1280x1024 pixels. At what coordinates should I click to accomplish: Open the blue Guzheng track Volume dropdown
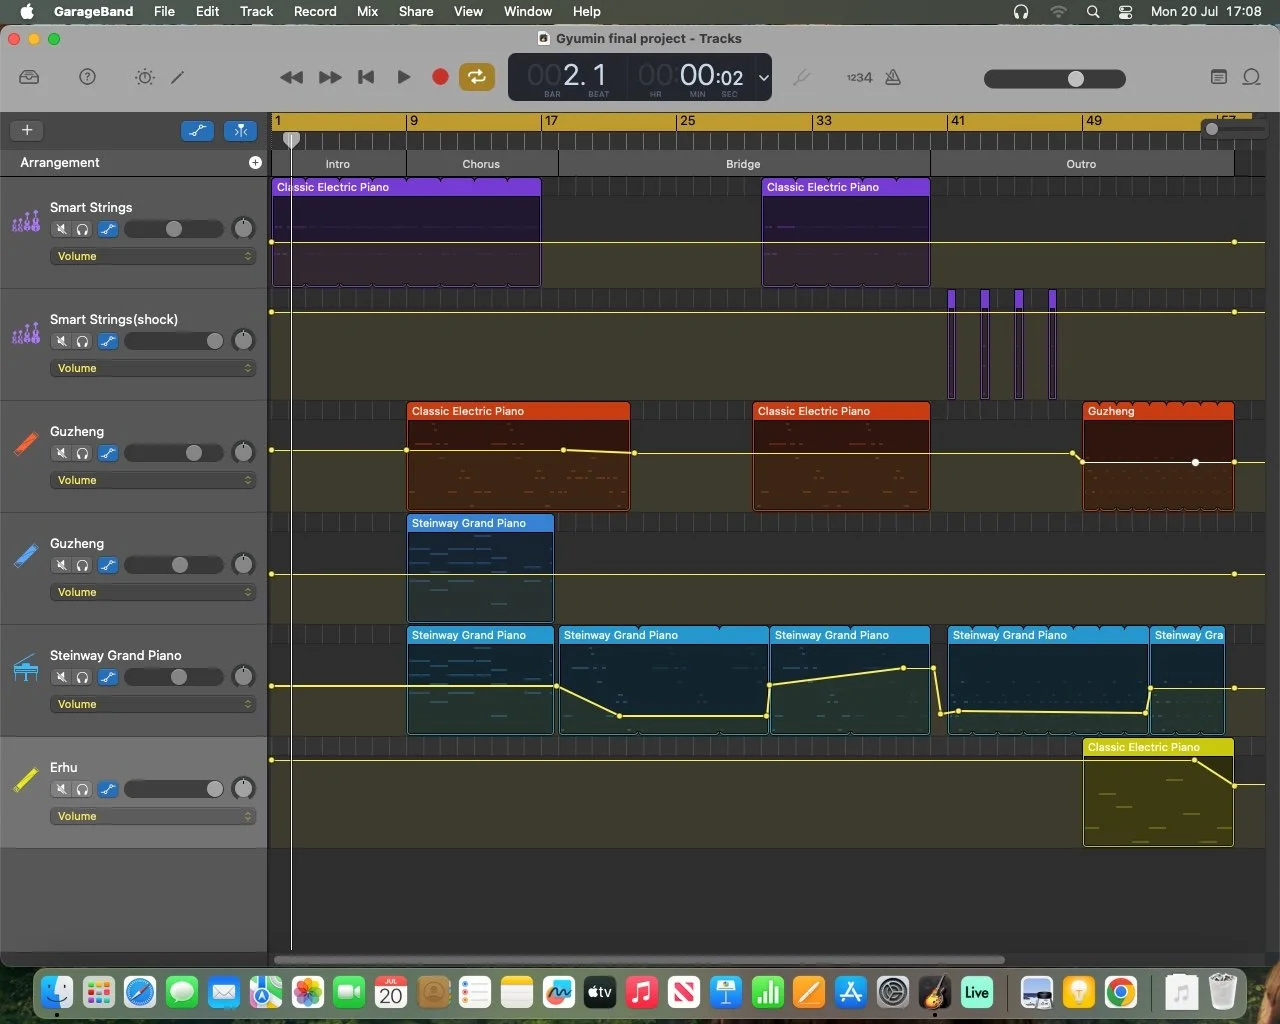153,592
